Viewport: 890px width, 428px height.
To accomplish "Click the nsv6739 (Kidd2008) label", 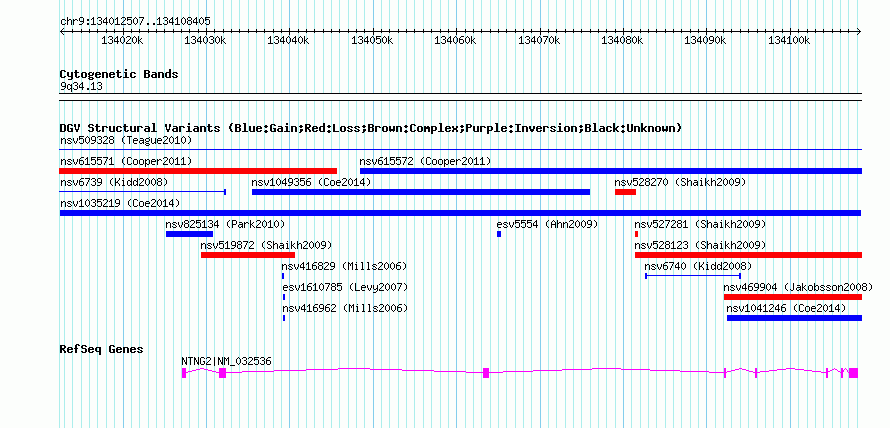I will tap(114, 182).
